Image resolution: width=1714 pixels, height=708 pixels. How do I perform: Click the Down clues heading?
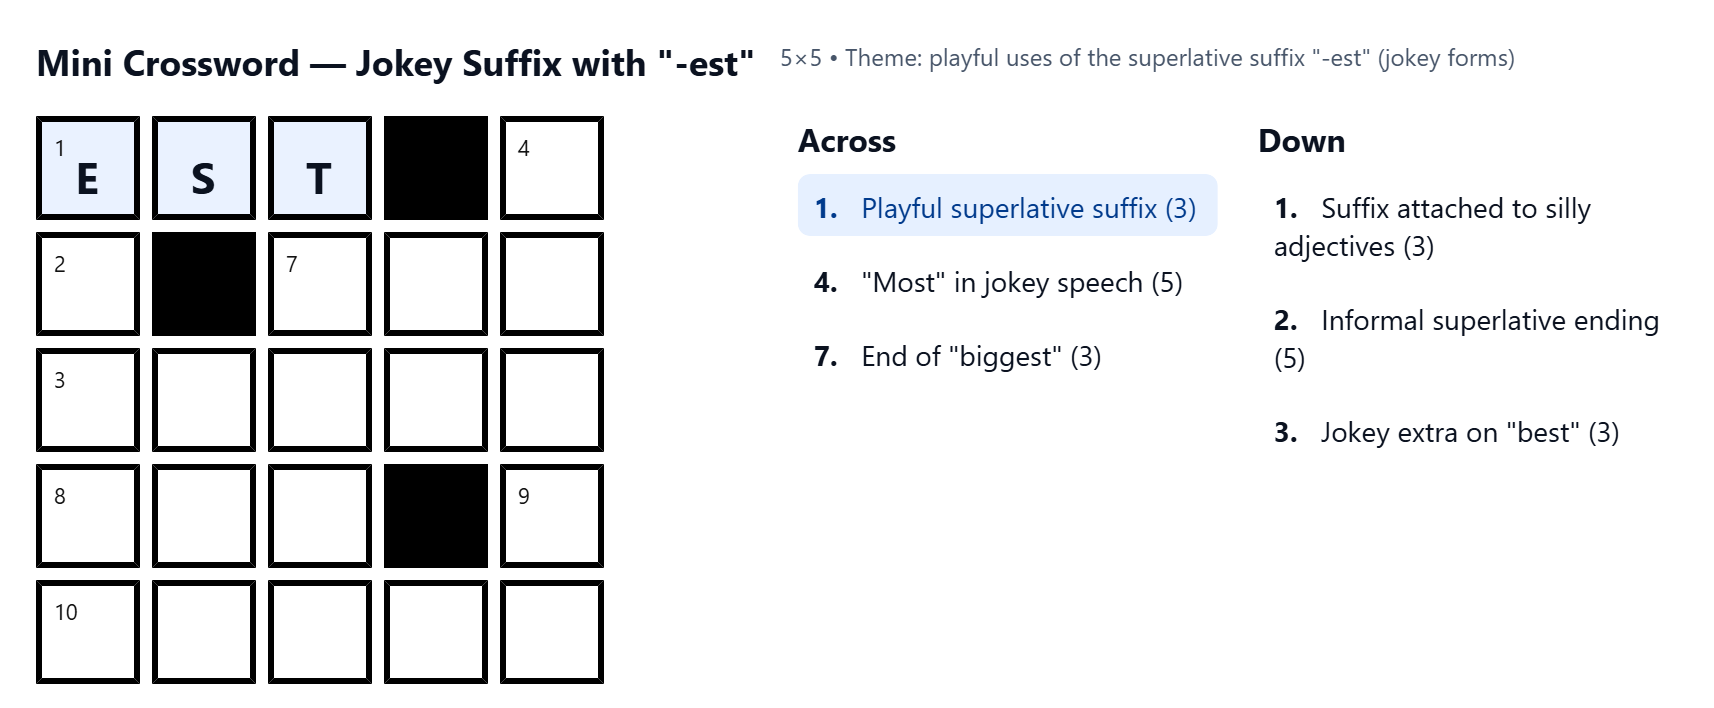click(1301, 141)
